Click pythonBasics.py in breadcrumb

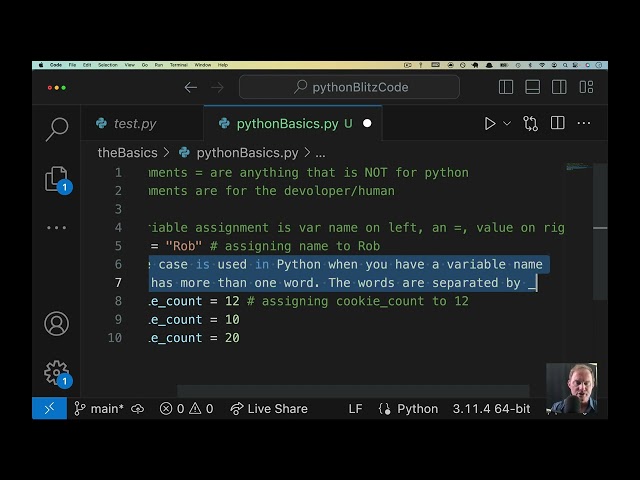[247, 153]
